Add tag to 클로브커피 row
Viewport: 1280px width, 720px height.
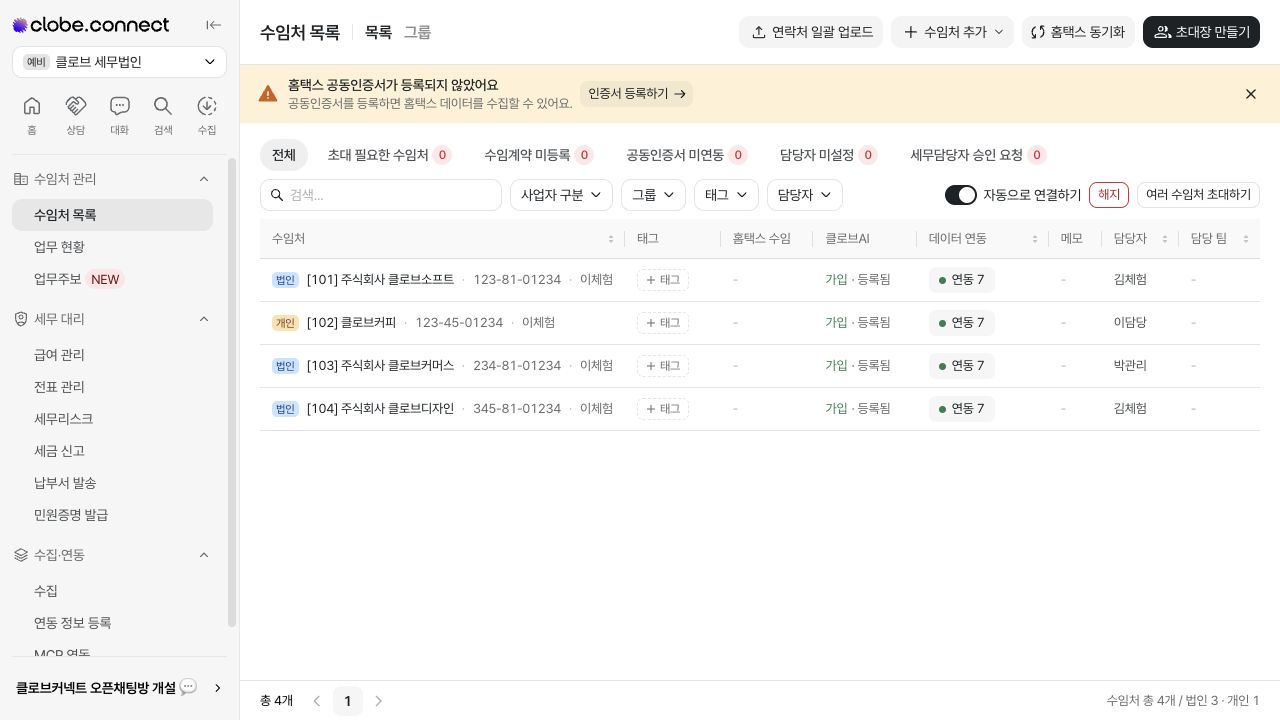663,323
